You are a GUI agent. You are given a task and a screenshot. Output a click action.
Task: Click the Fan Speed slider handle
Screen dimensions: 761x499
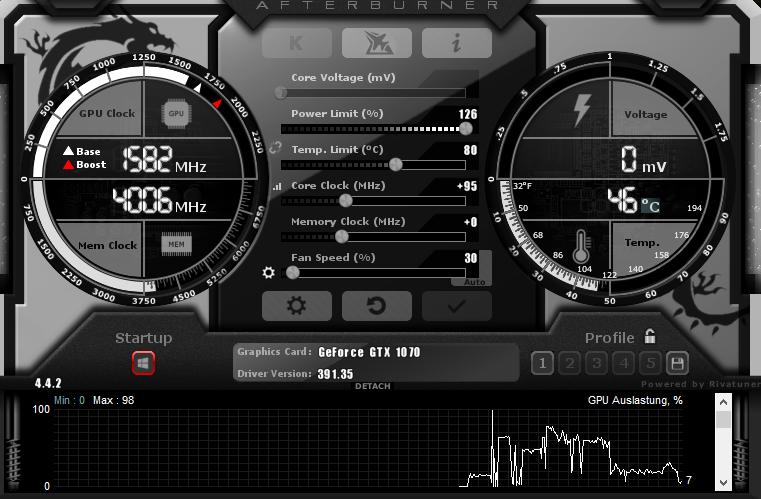click(x=293, y=272)
